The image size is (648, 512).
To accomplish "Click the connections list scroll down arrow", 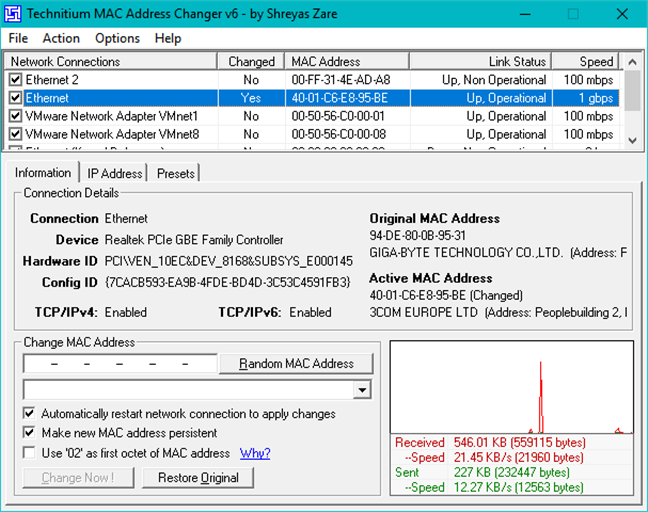I will (632, 141).
